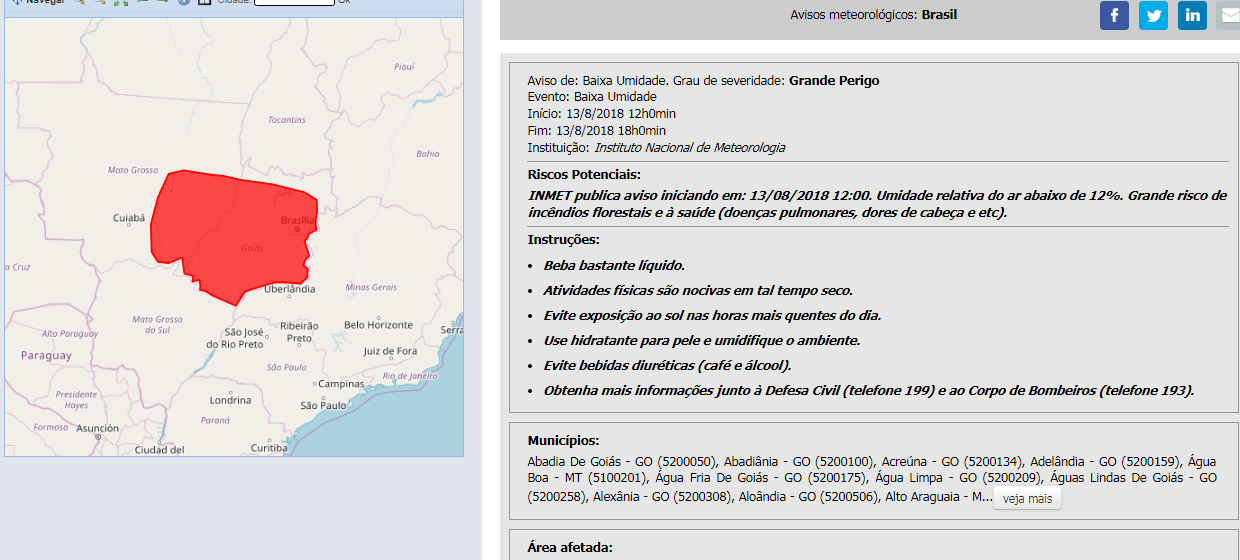Click 'Abadia De Goiás - GO (5200050)' entry

[x=622, y=462]
